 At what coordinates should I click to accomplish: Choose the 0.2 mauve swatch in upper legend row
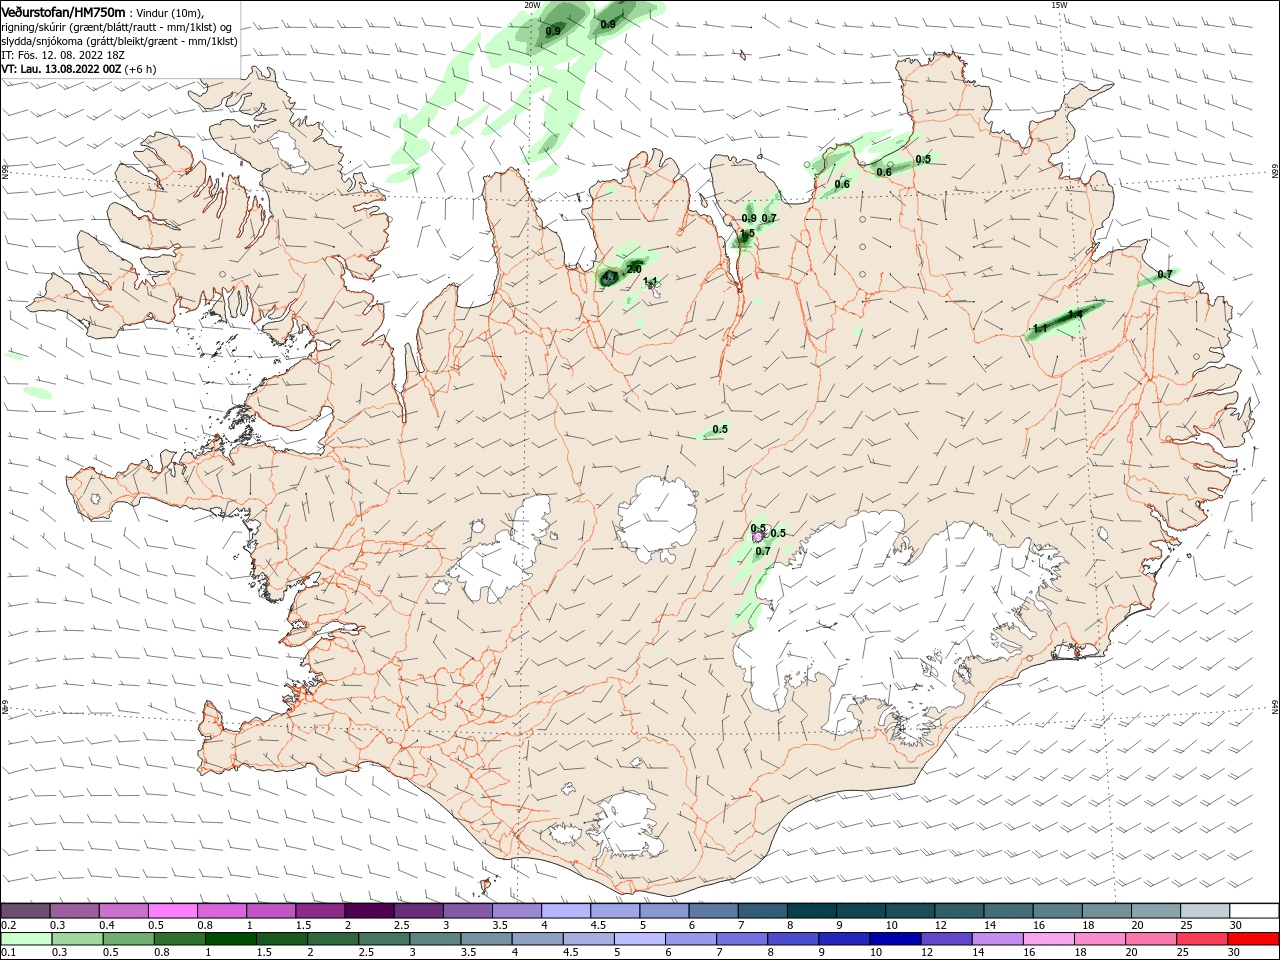pos(25,910)
